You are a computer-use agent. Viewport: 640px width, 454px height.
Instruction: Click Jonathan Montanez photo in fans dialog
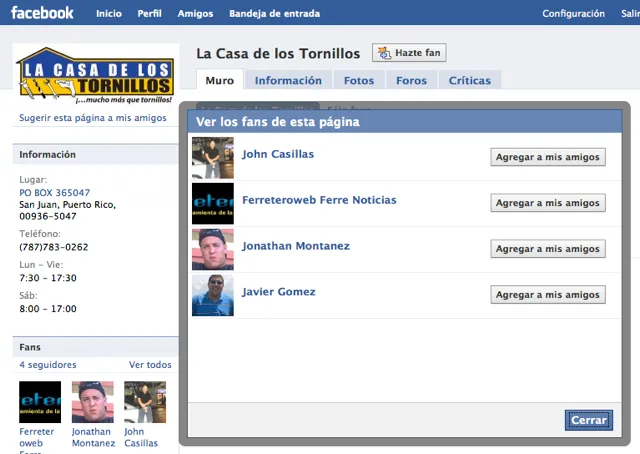[213, 249]
